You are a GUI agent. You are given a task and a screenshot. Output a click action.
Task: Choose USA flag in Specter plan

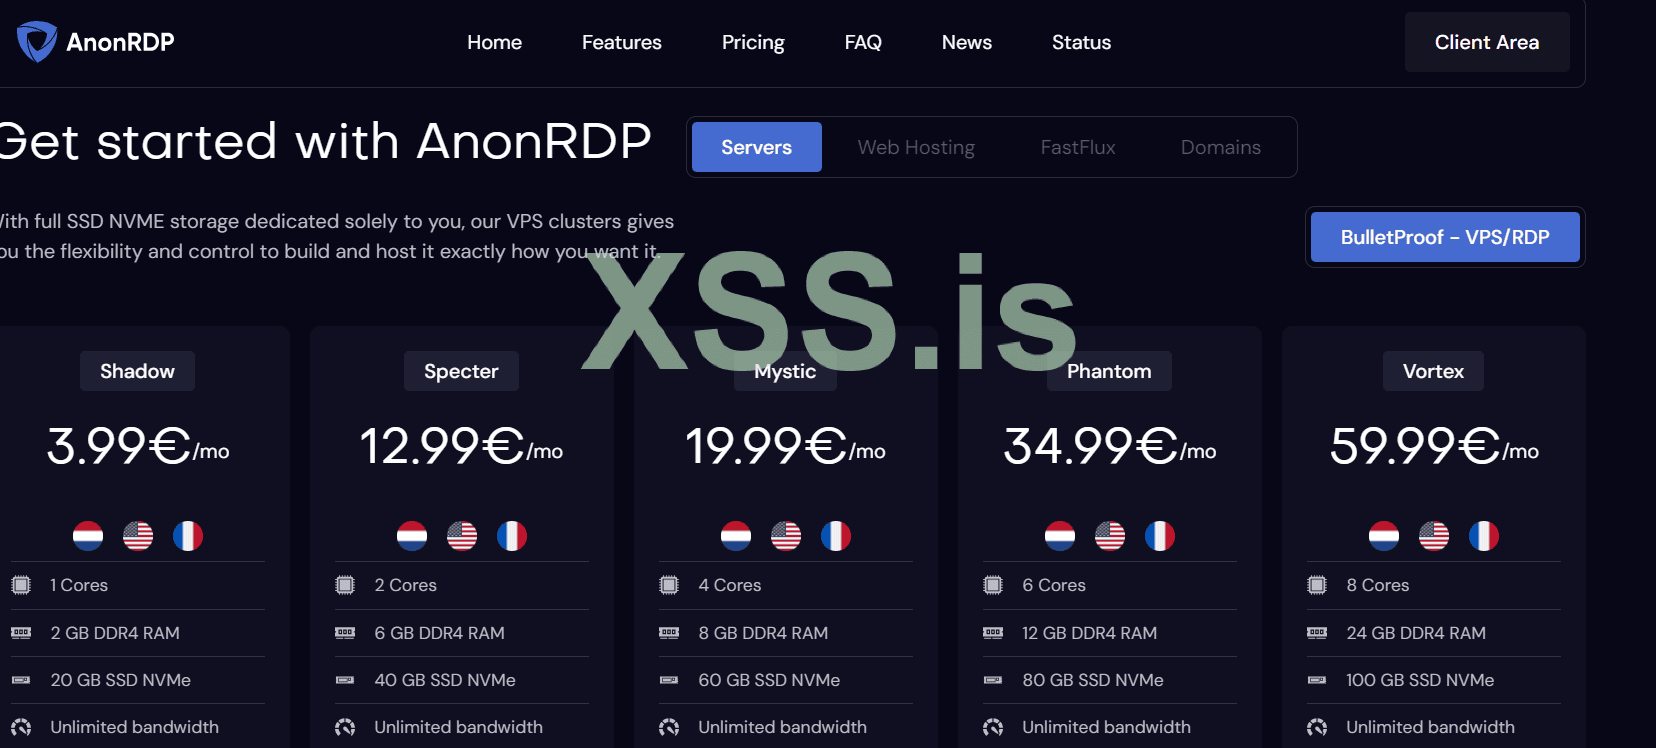pyautogui.click(x=462, y=536)
